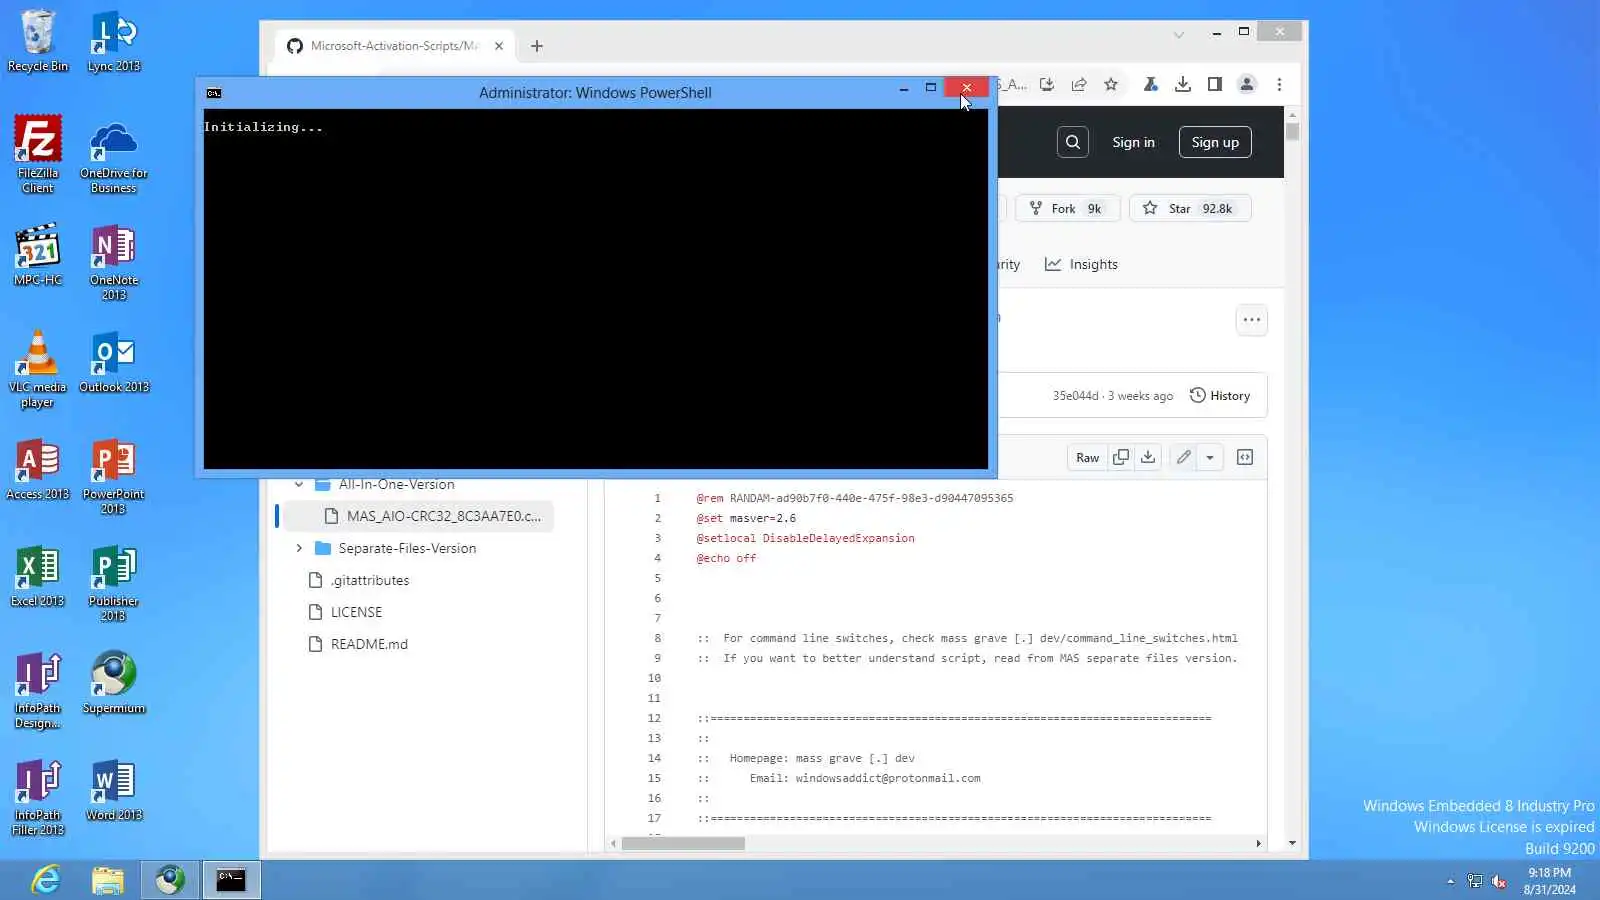Close the Microsoft-Activation-Scripts browser tab

tap(499, 46)
